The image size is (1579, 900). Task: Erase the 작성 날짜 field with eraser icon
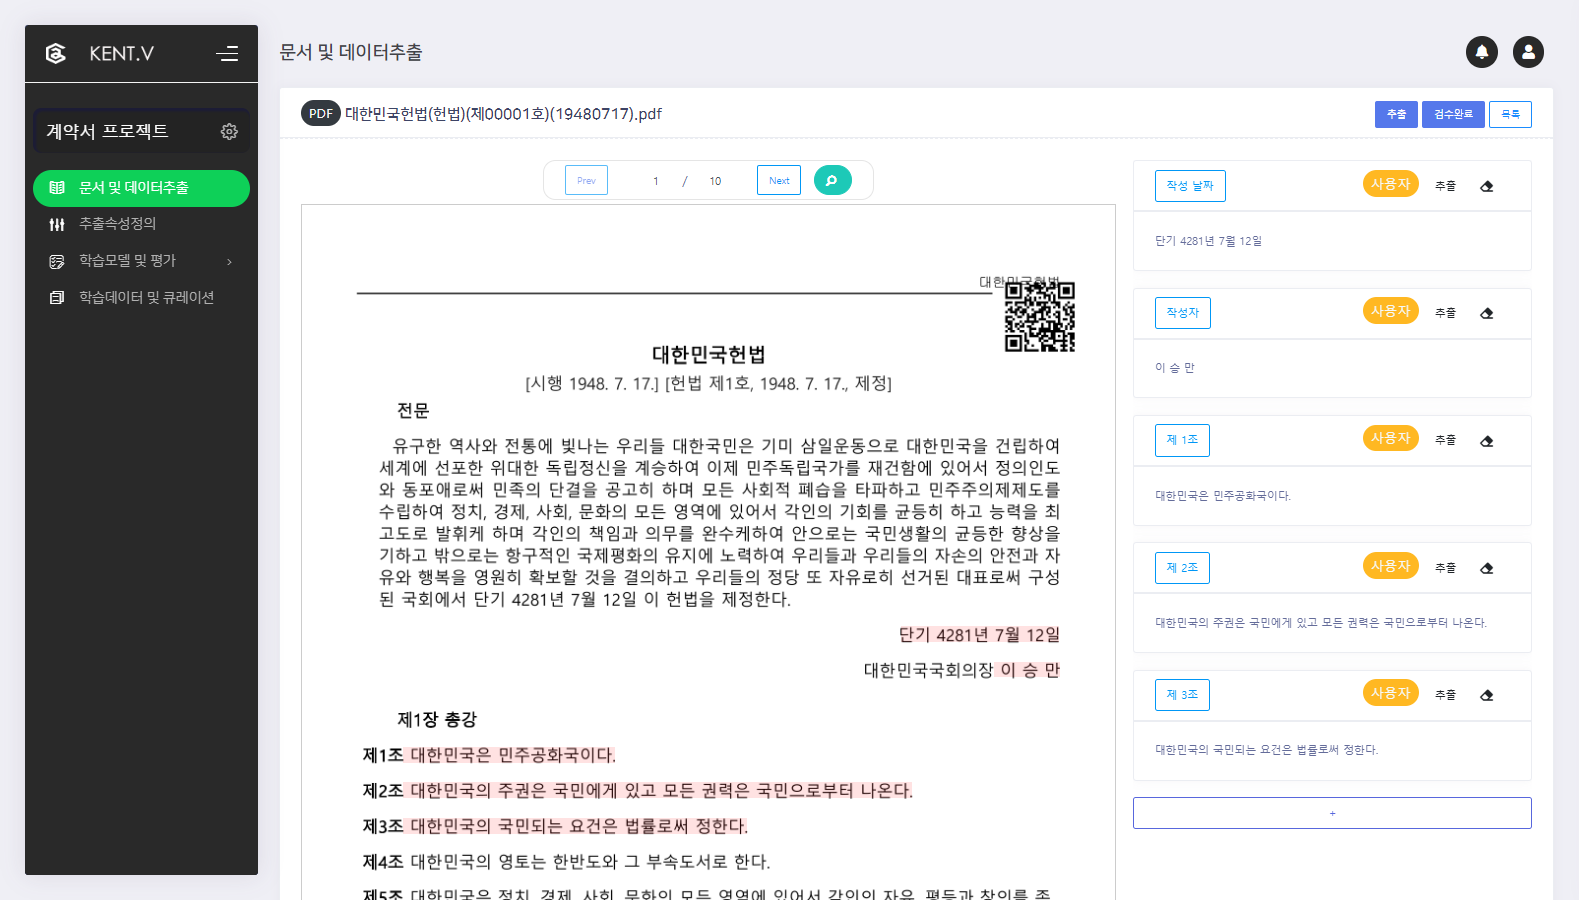click(1486, 186)
